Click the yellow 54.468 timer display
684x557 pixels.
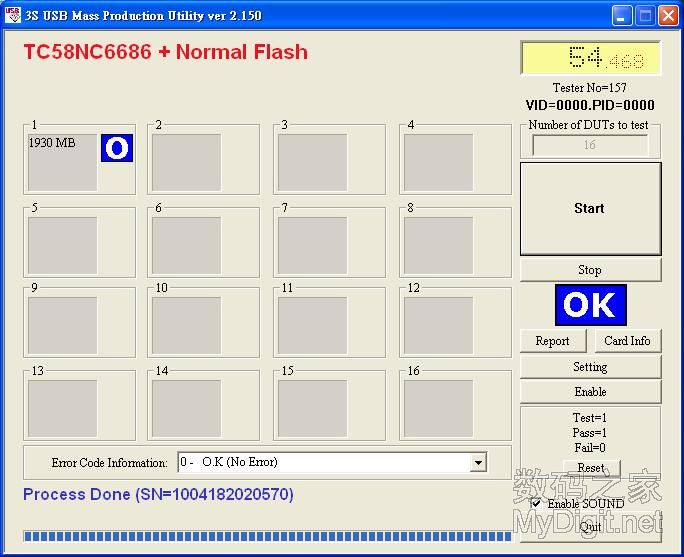tap(591, 58)
